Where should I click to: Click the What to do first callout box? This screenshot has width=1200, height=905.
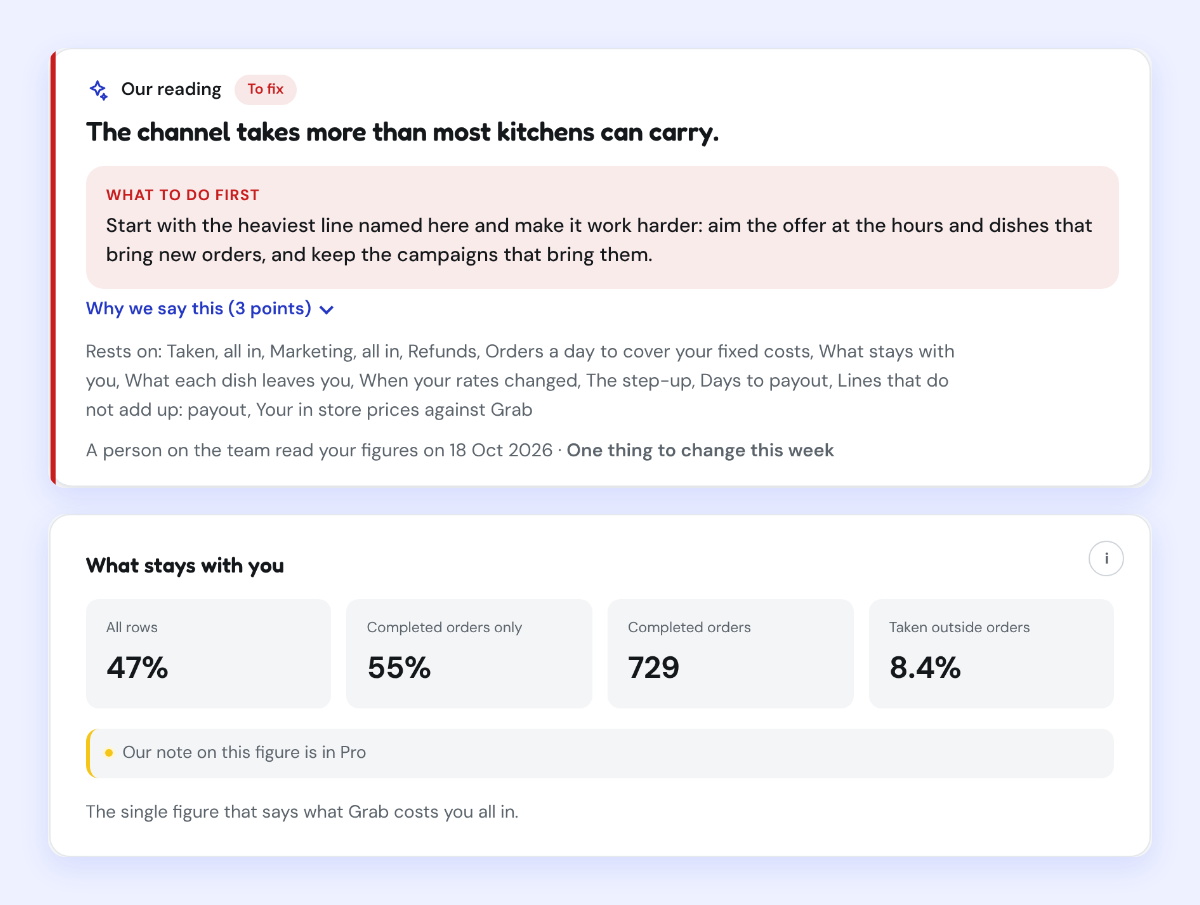[602, 227]
